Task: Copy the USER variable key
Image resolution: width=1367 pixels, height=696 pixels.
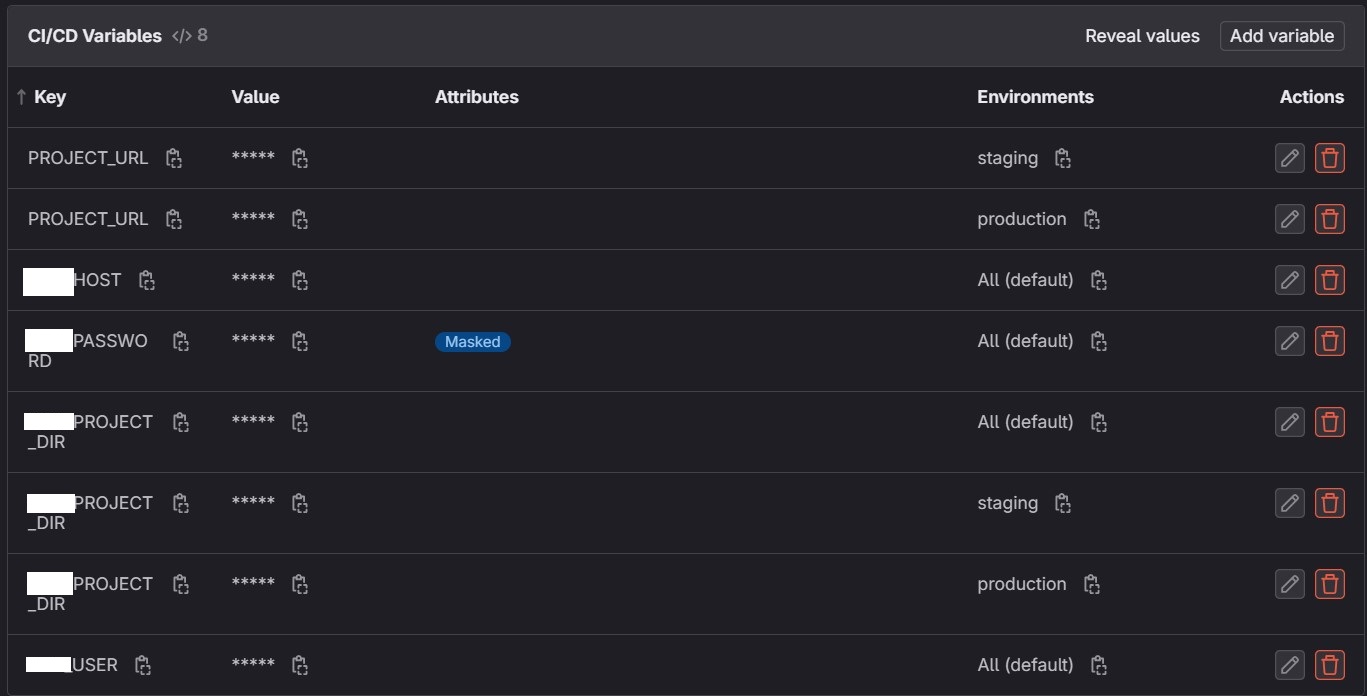Action: [143, 665]
